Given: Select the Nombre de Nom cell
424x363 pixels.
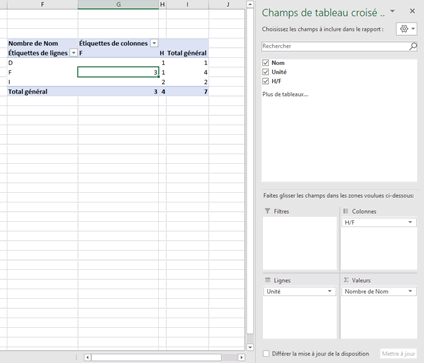Looking at the screenshot, I should point(43,43).
